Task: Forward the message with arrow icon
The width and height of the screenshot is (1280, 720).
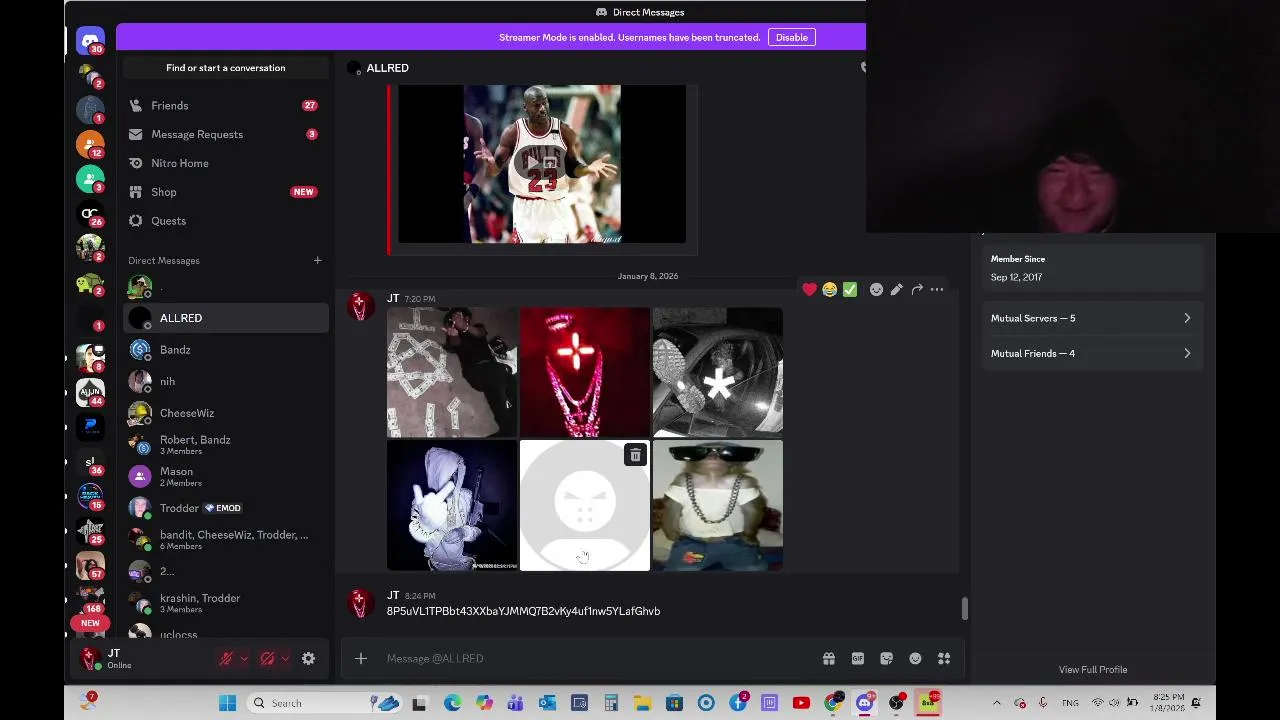Action: click(917, 290)
